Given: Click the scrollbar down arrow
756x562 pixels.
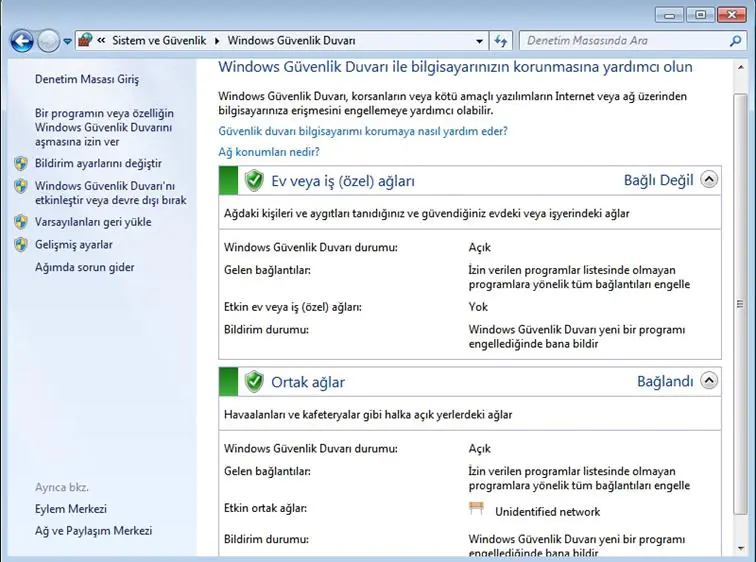Looking at the screenshot, I should [741, 548].
